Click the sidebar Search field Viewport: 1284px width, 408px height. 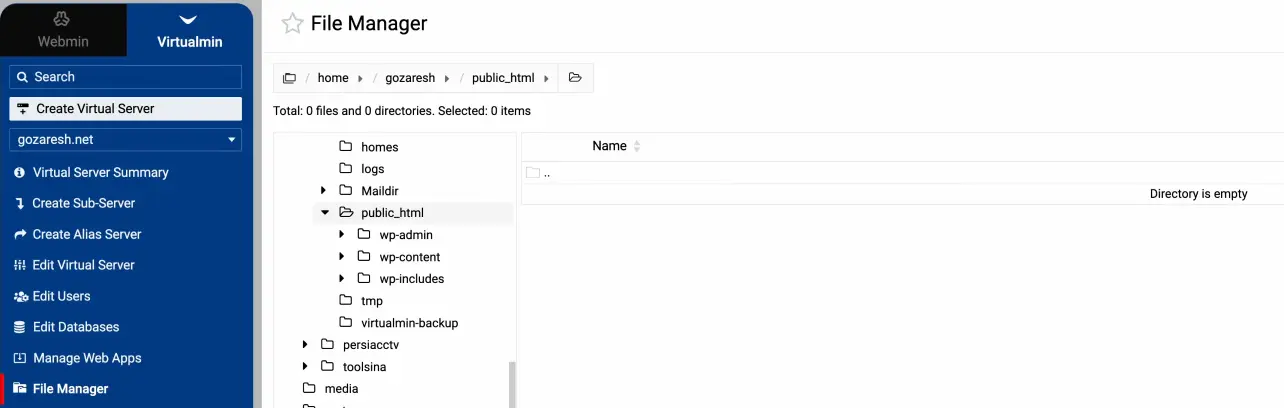125,77
